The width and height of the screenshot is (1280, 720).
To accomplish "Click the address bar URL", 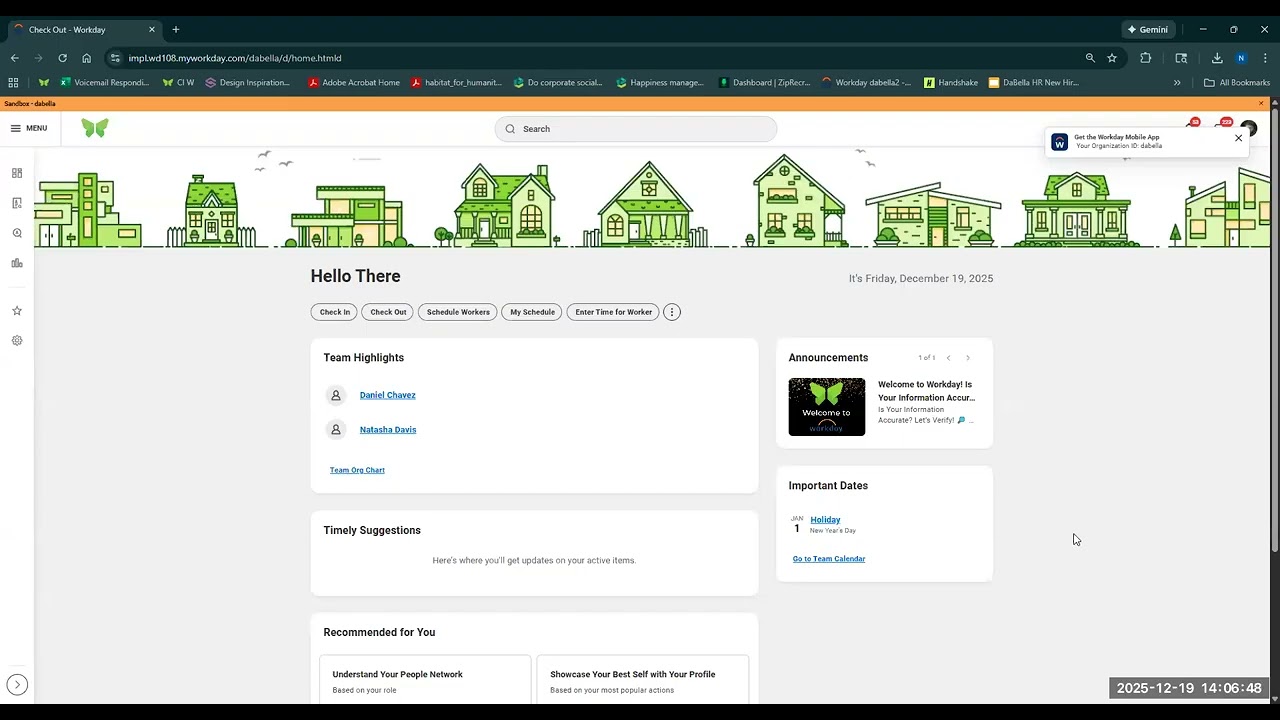I will [x=235, y=58].
